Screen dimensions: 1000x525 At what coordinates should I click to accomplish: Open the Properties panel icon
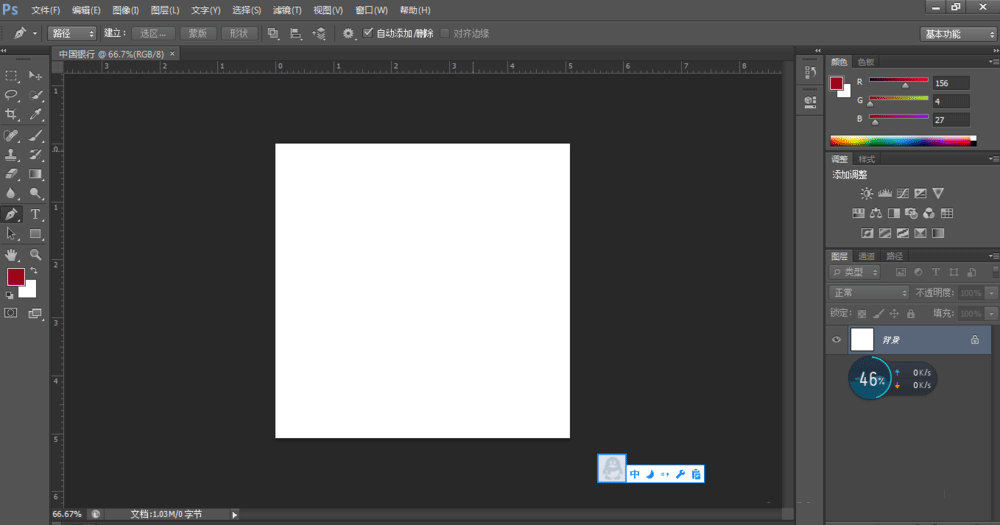[x=810, y=101]
